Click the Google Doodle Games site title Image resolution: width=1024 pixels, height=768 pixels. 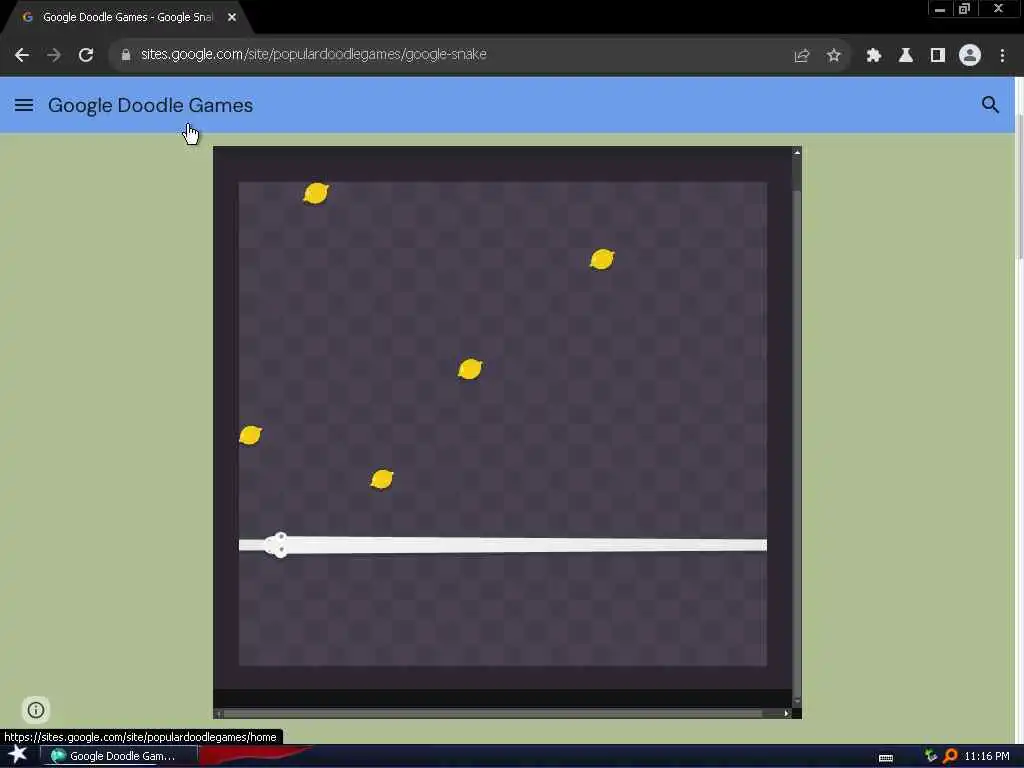click(150, 105)
